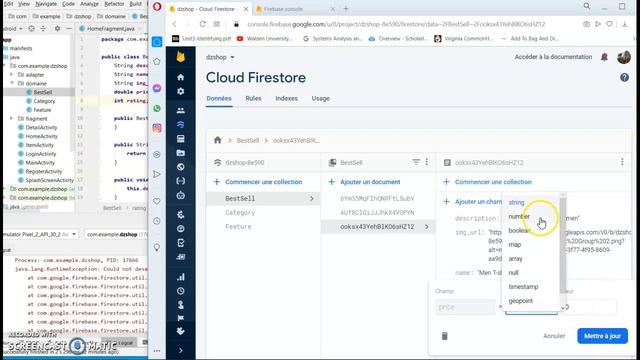Click Commencer une collection under dzshop-8e590
Viewport: 640px width, 360px height.
pos(258,182)
